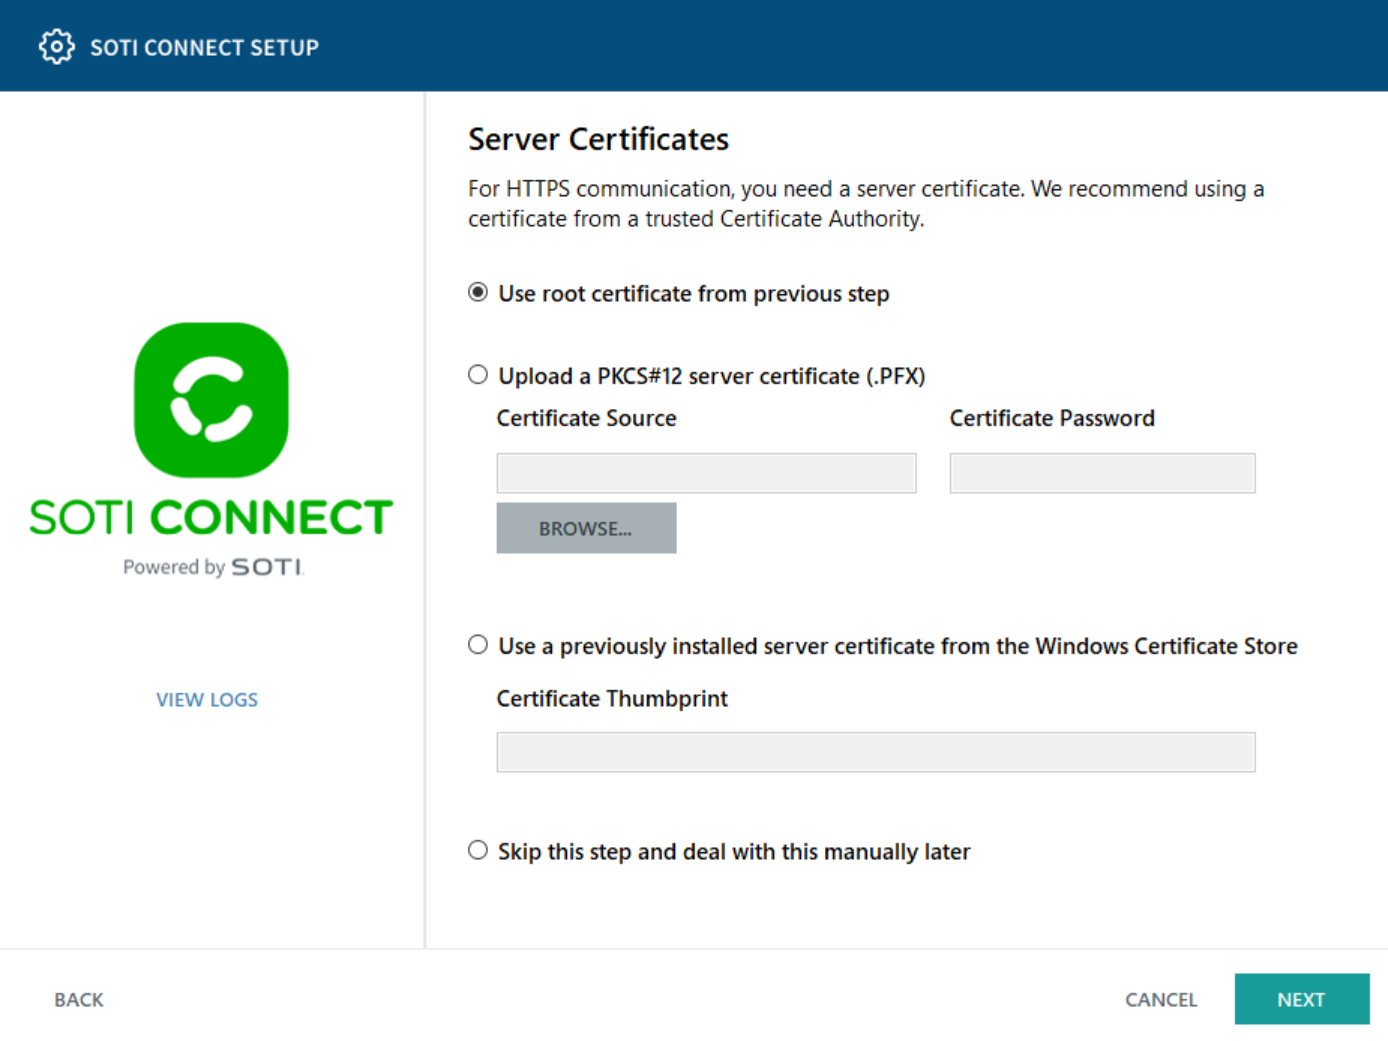
Task: Open VIEW LOGS link
Action: [207, 700]
